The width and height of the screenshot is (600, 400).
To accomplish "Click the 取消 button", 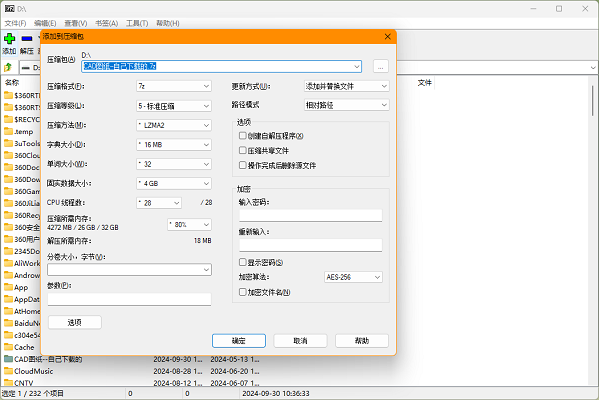I will tap(300, 341).
